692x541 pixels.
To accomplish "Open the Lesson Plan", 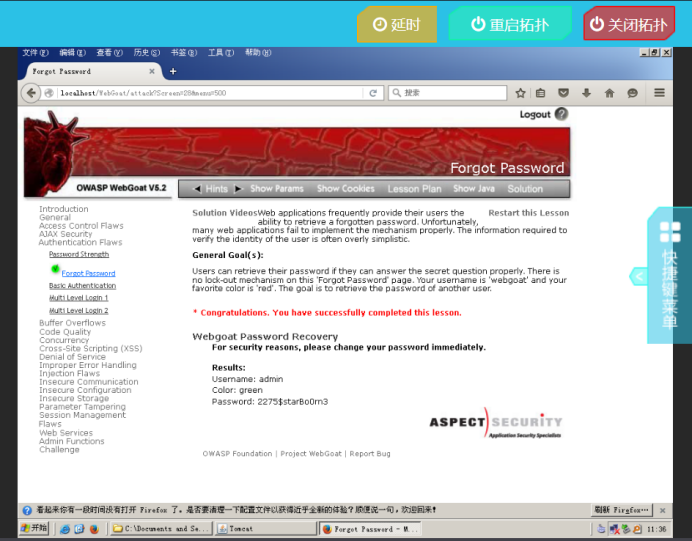I will pyautogui.click(x=414, y=189).
